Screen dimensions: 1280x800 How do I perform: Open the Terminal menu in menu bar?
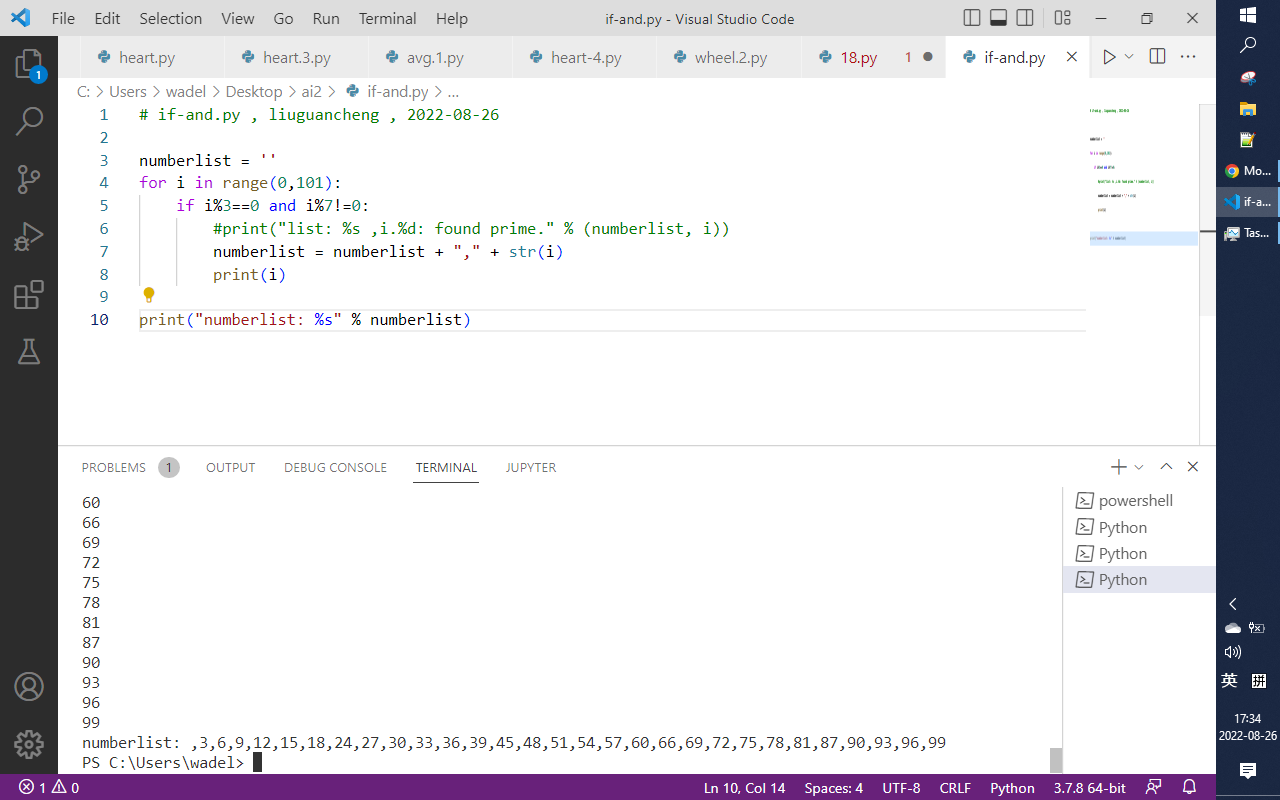(387, 18)
